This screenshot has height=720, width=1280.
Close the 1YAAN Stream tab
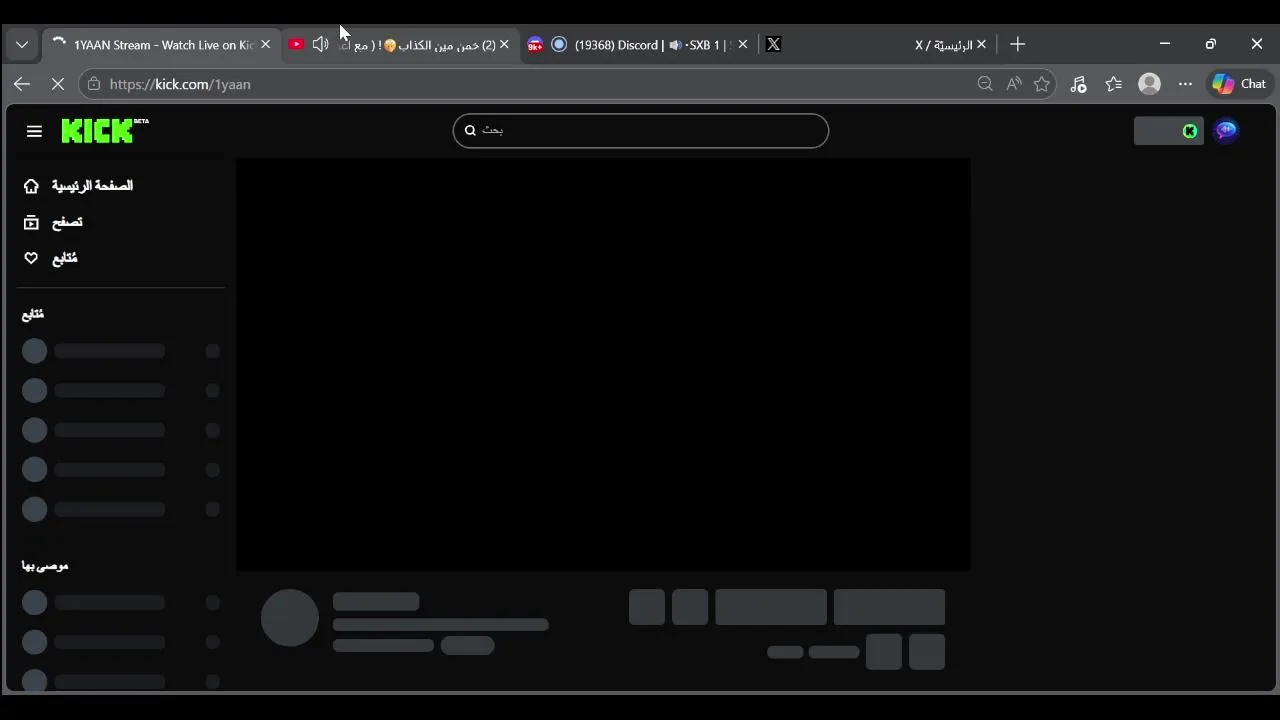(x=265, y=44)
